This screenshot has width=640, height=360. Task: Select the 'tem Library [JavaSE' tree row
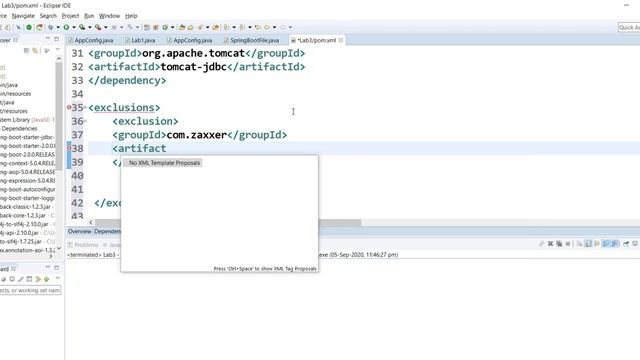coord(27,120)
